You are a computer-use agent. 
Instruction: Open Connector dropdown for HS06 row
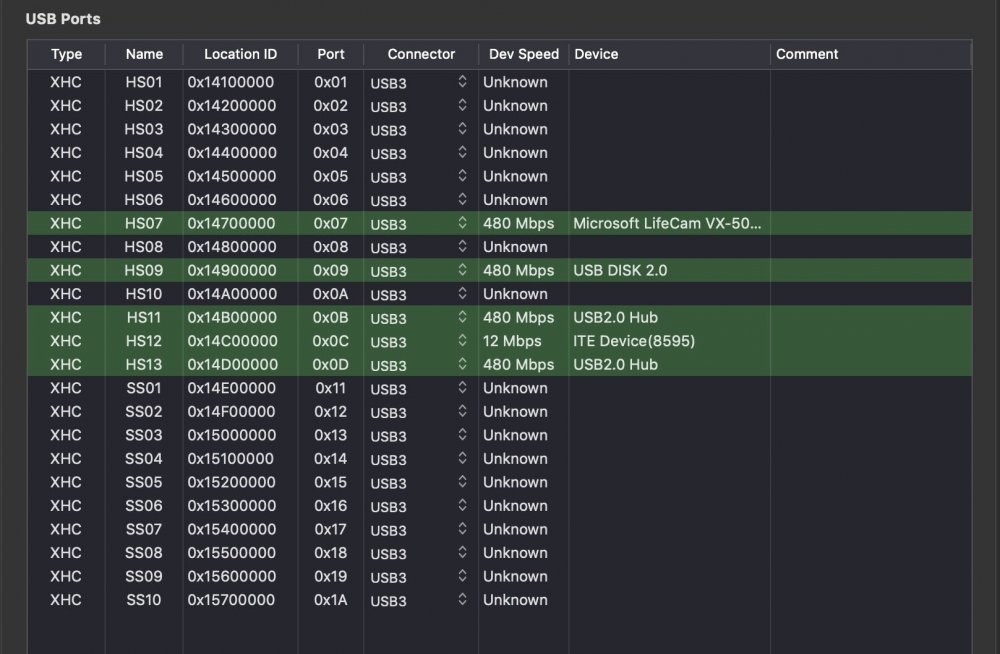[420, 200]
